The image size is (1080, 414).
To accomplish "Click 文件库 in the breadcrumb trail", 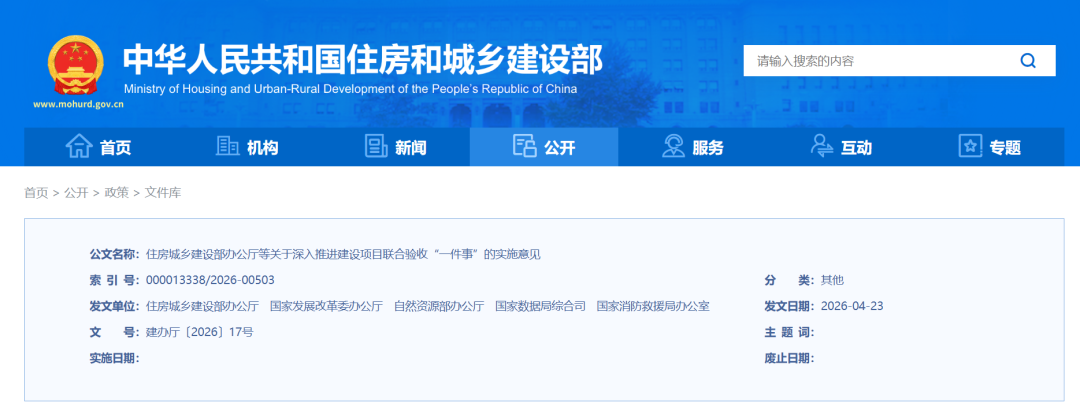I will [x=163, y=193].
